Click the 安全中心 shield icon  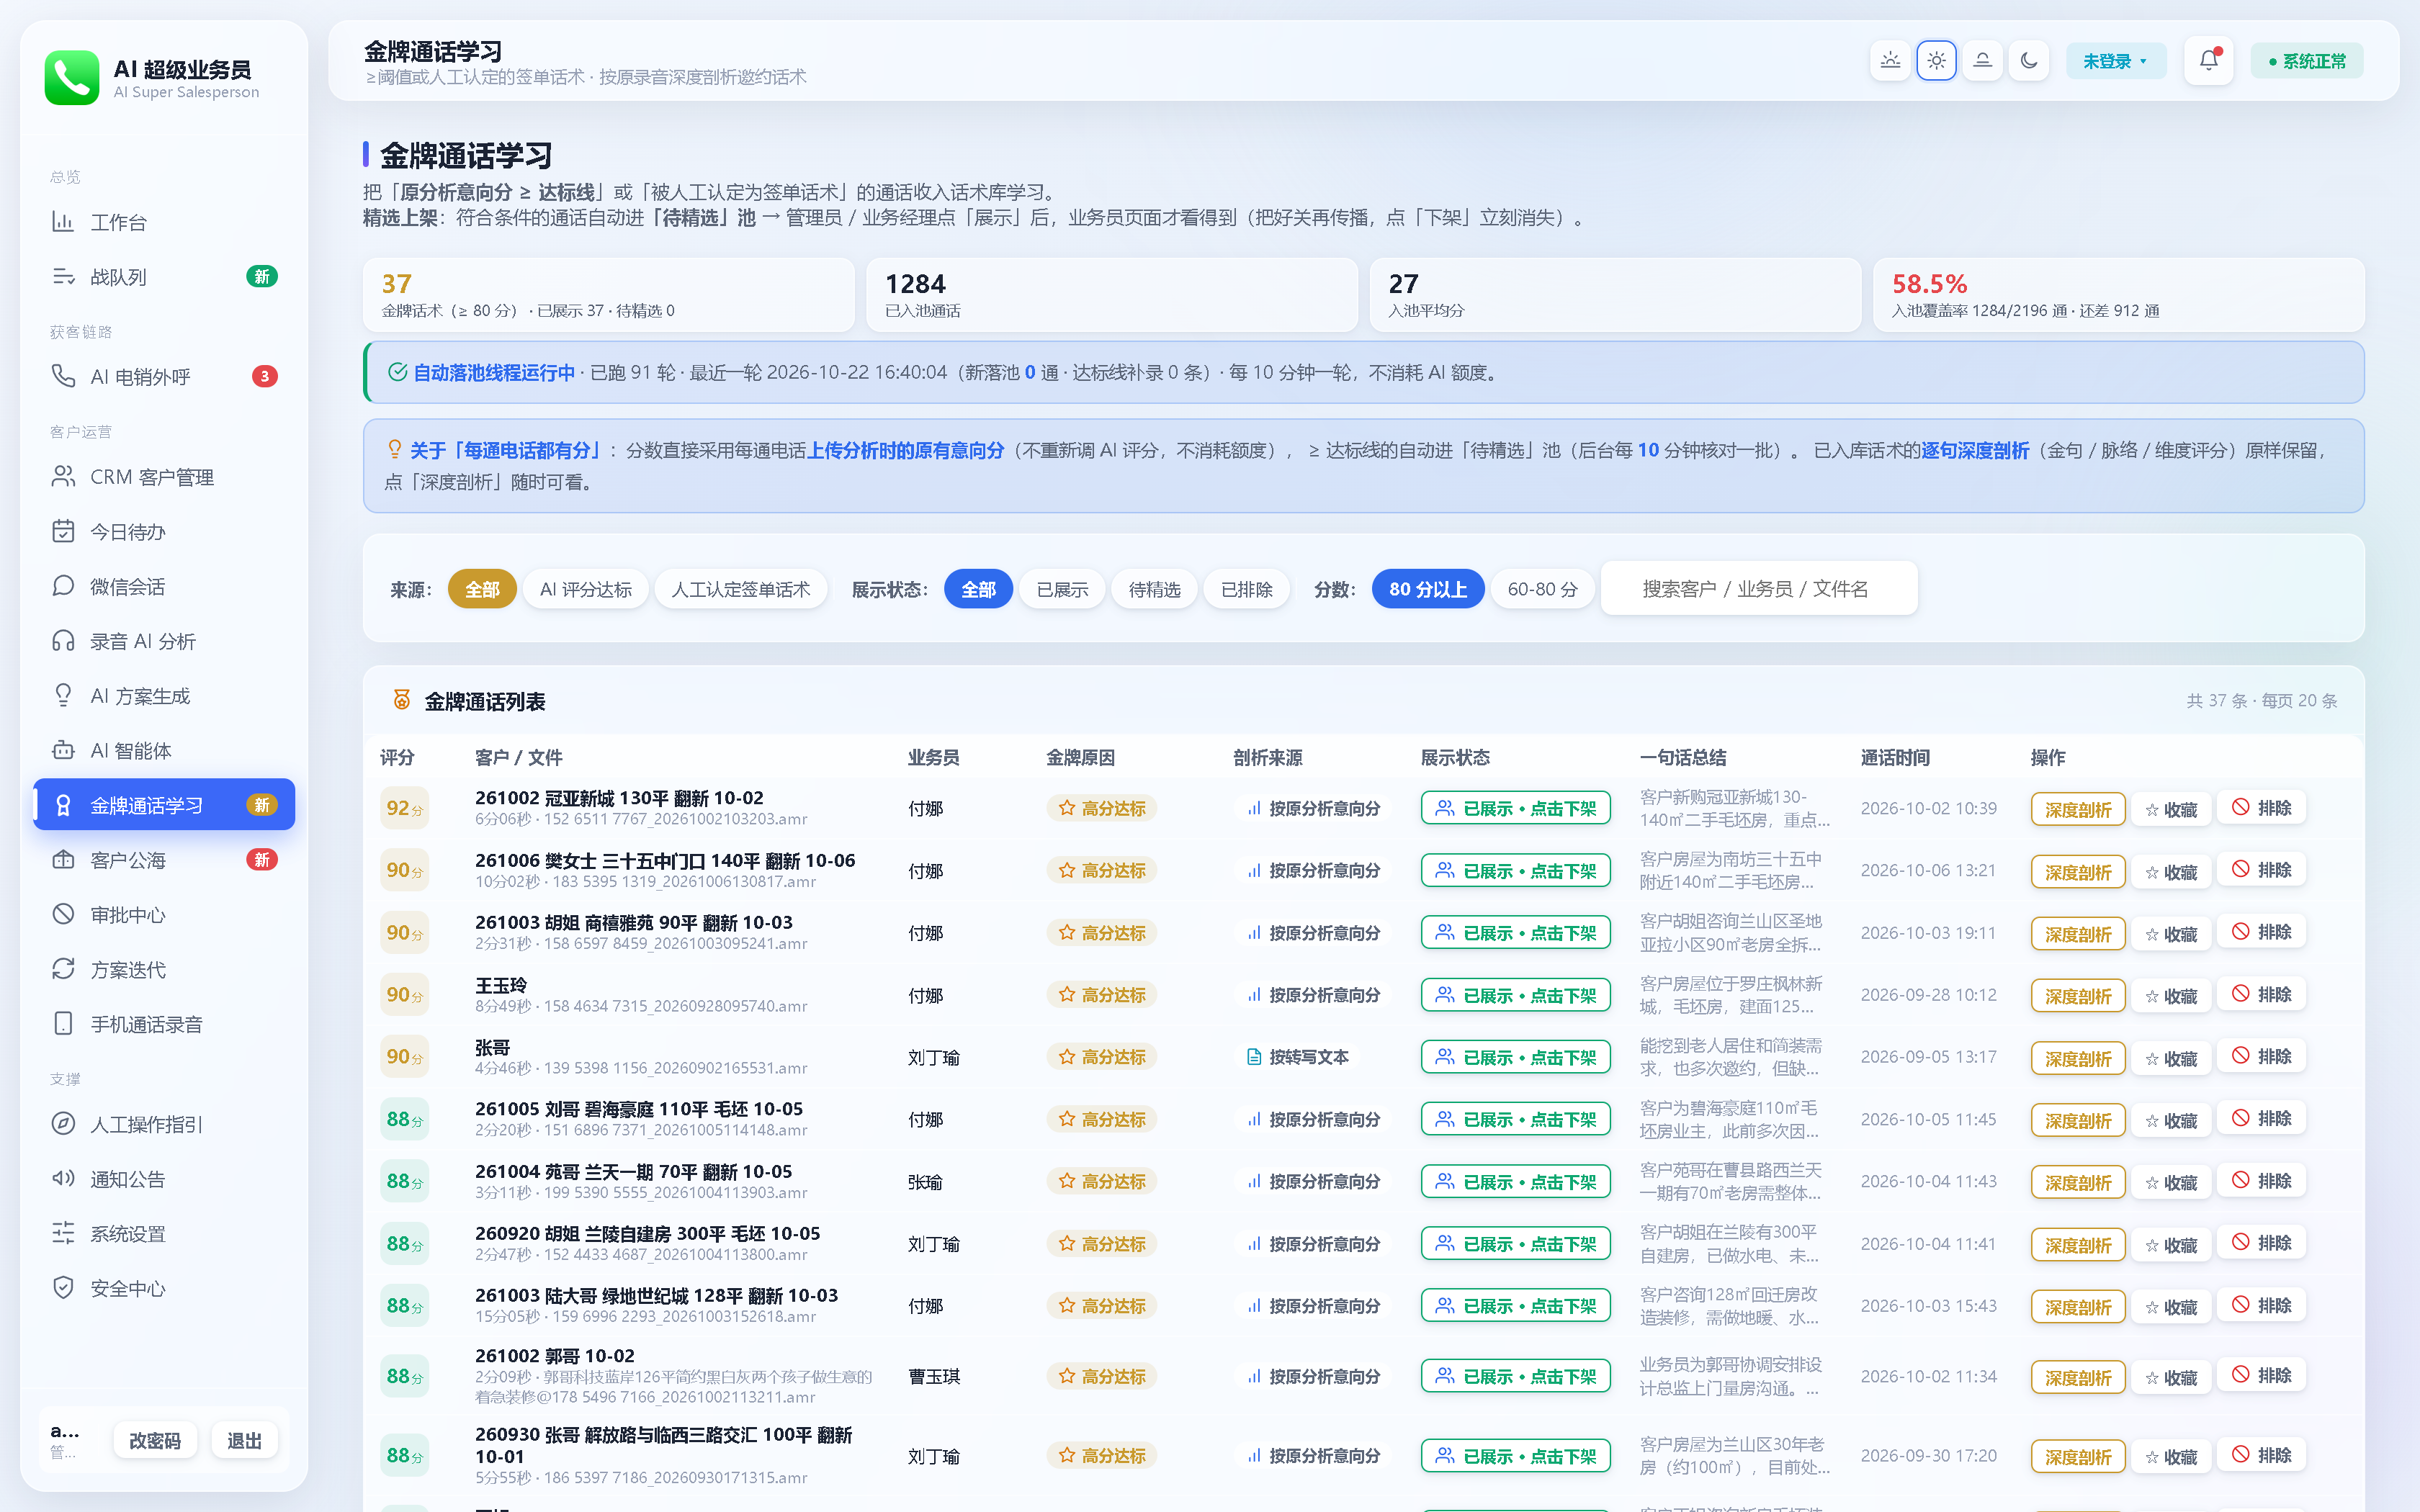coord(63,1288)
